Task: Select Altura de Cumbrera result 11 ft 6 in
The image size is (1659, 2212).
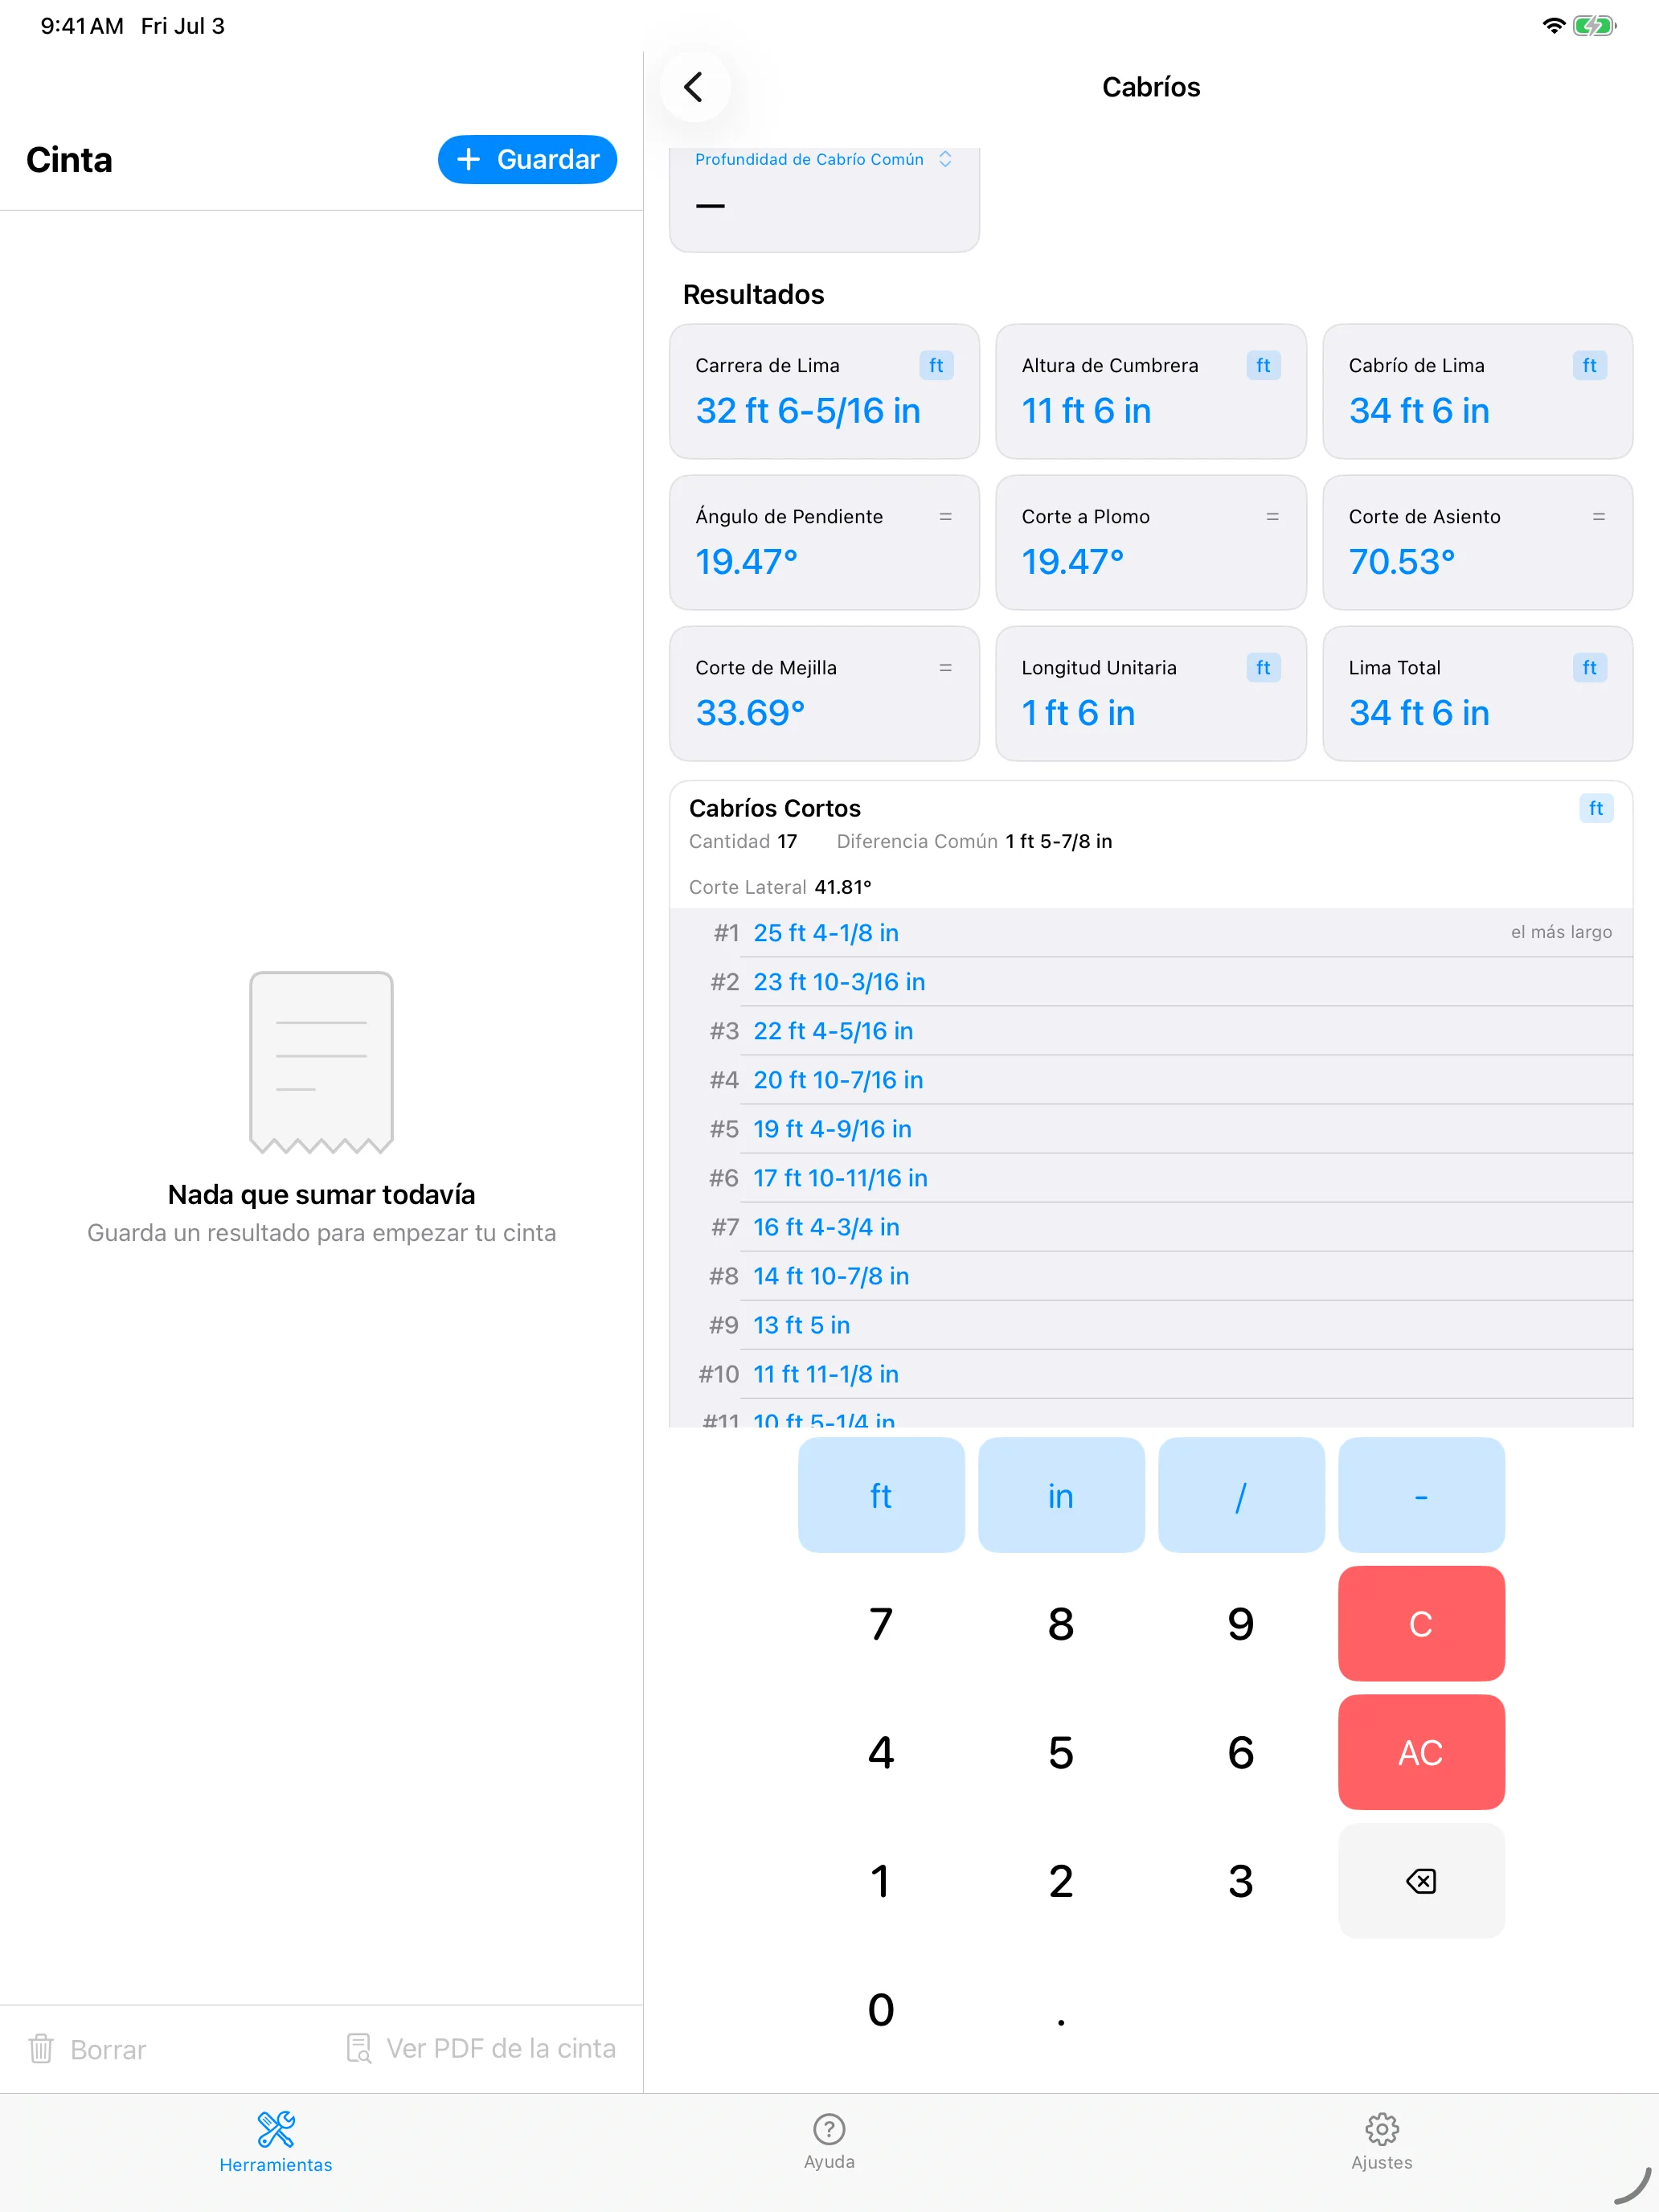Action: pyautogui.click(x=1086, y=411)
